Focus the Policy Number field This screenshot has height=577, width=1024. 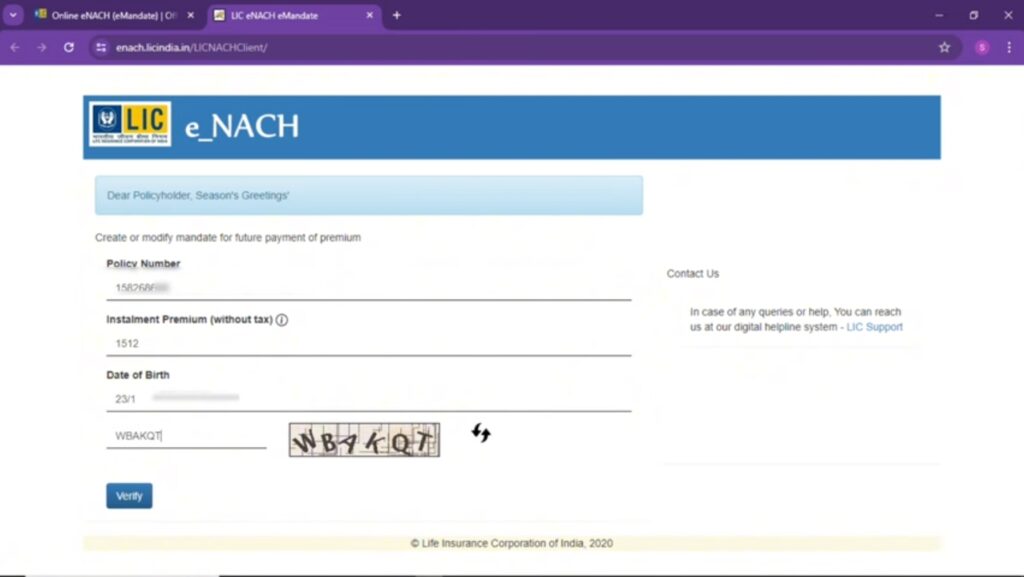369,288
